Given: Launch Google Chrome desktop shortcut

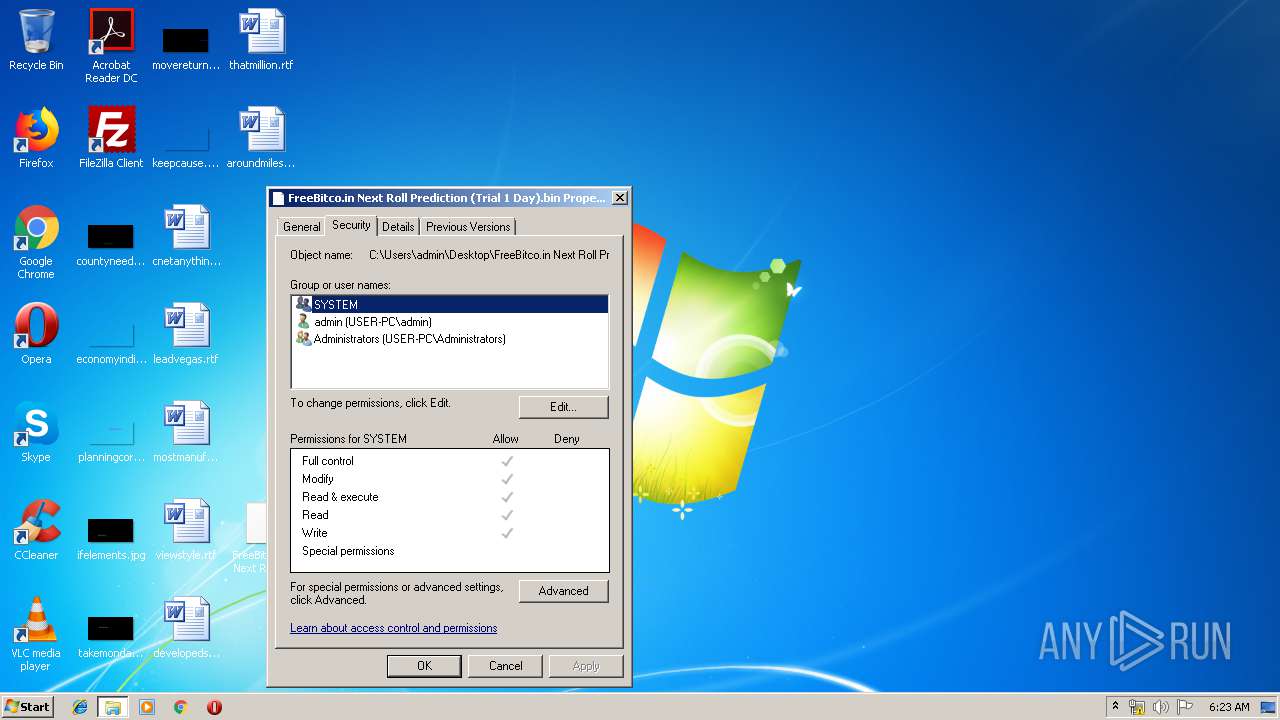Looking at the screenshot, I should point(36,241).
